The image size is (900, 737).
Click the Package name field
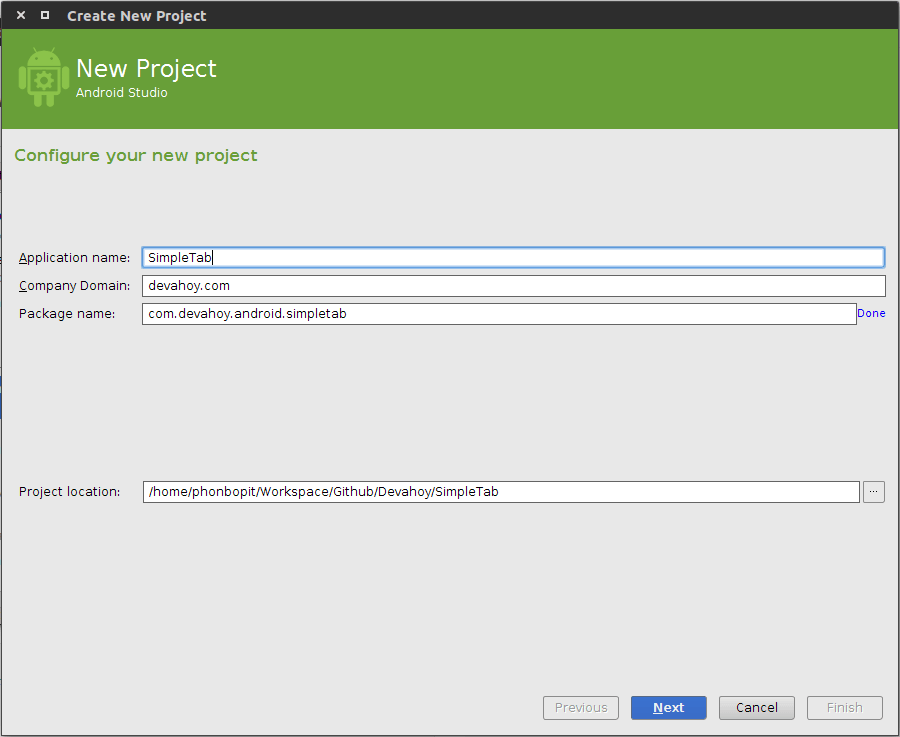coord(499,314)
